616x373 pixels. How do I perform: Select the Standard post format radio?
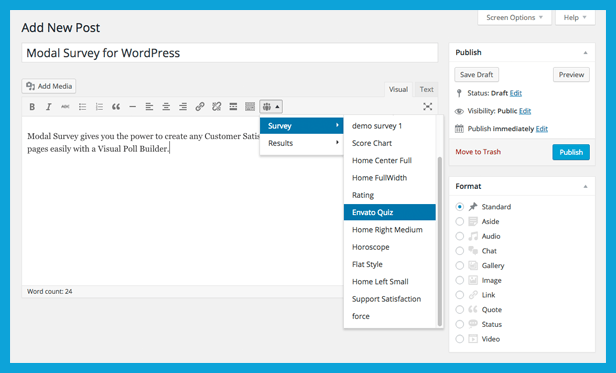tap(459, 207)
